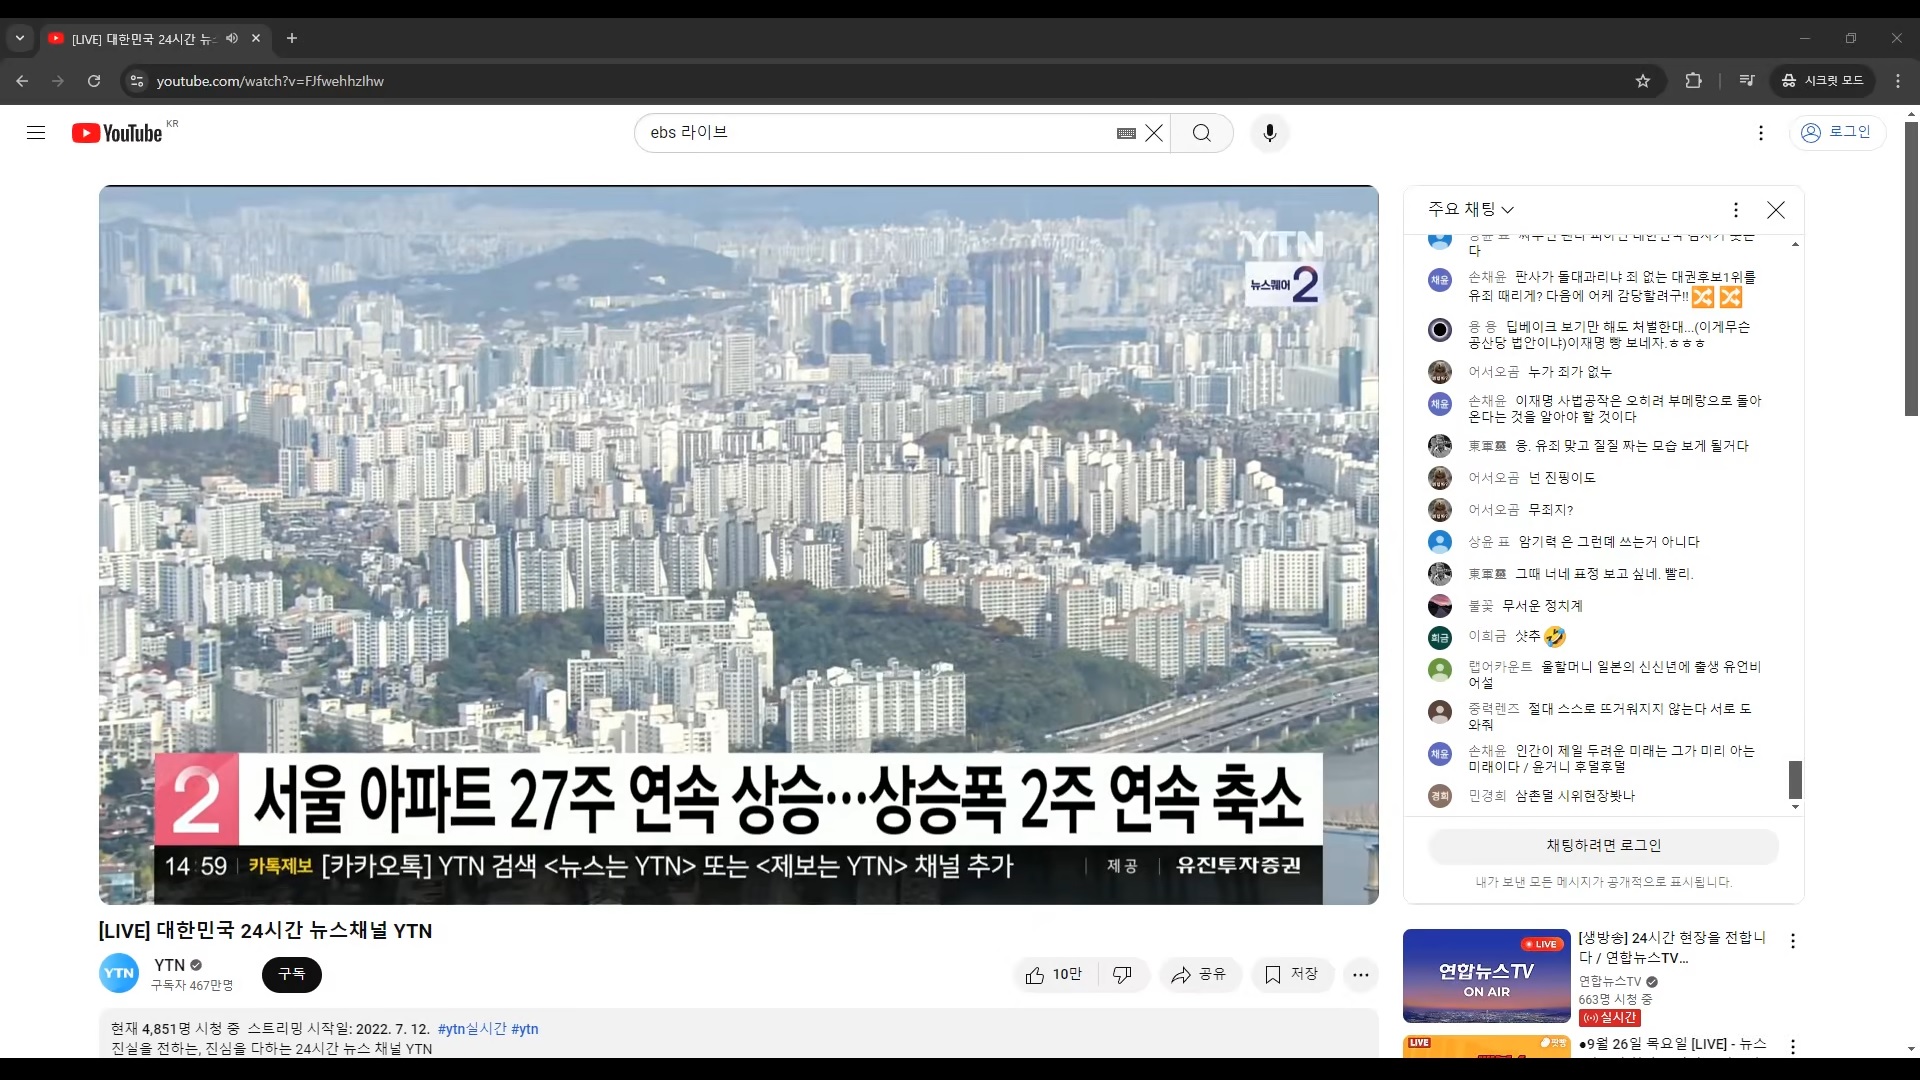Click the magnifier search button
Image resolution: width=1920 pixels, height=1080 pixels.
pyautogui.click(x=1201, y=133)
